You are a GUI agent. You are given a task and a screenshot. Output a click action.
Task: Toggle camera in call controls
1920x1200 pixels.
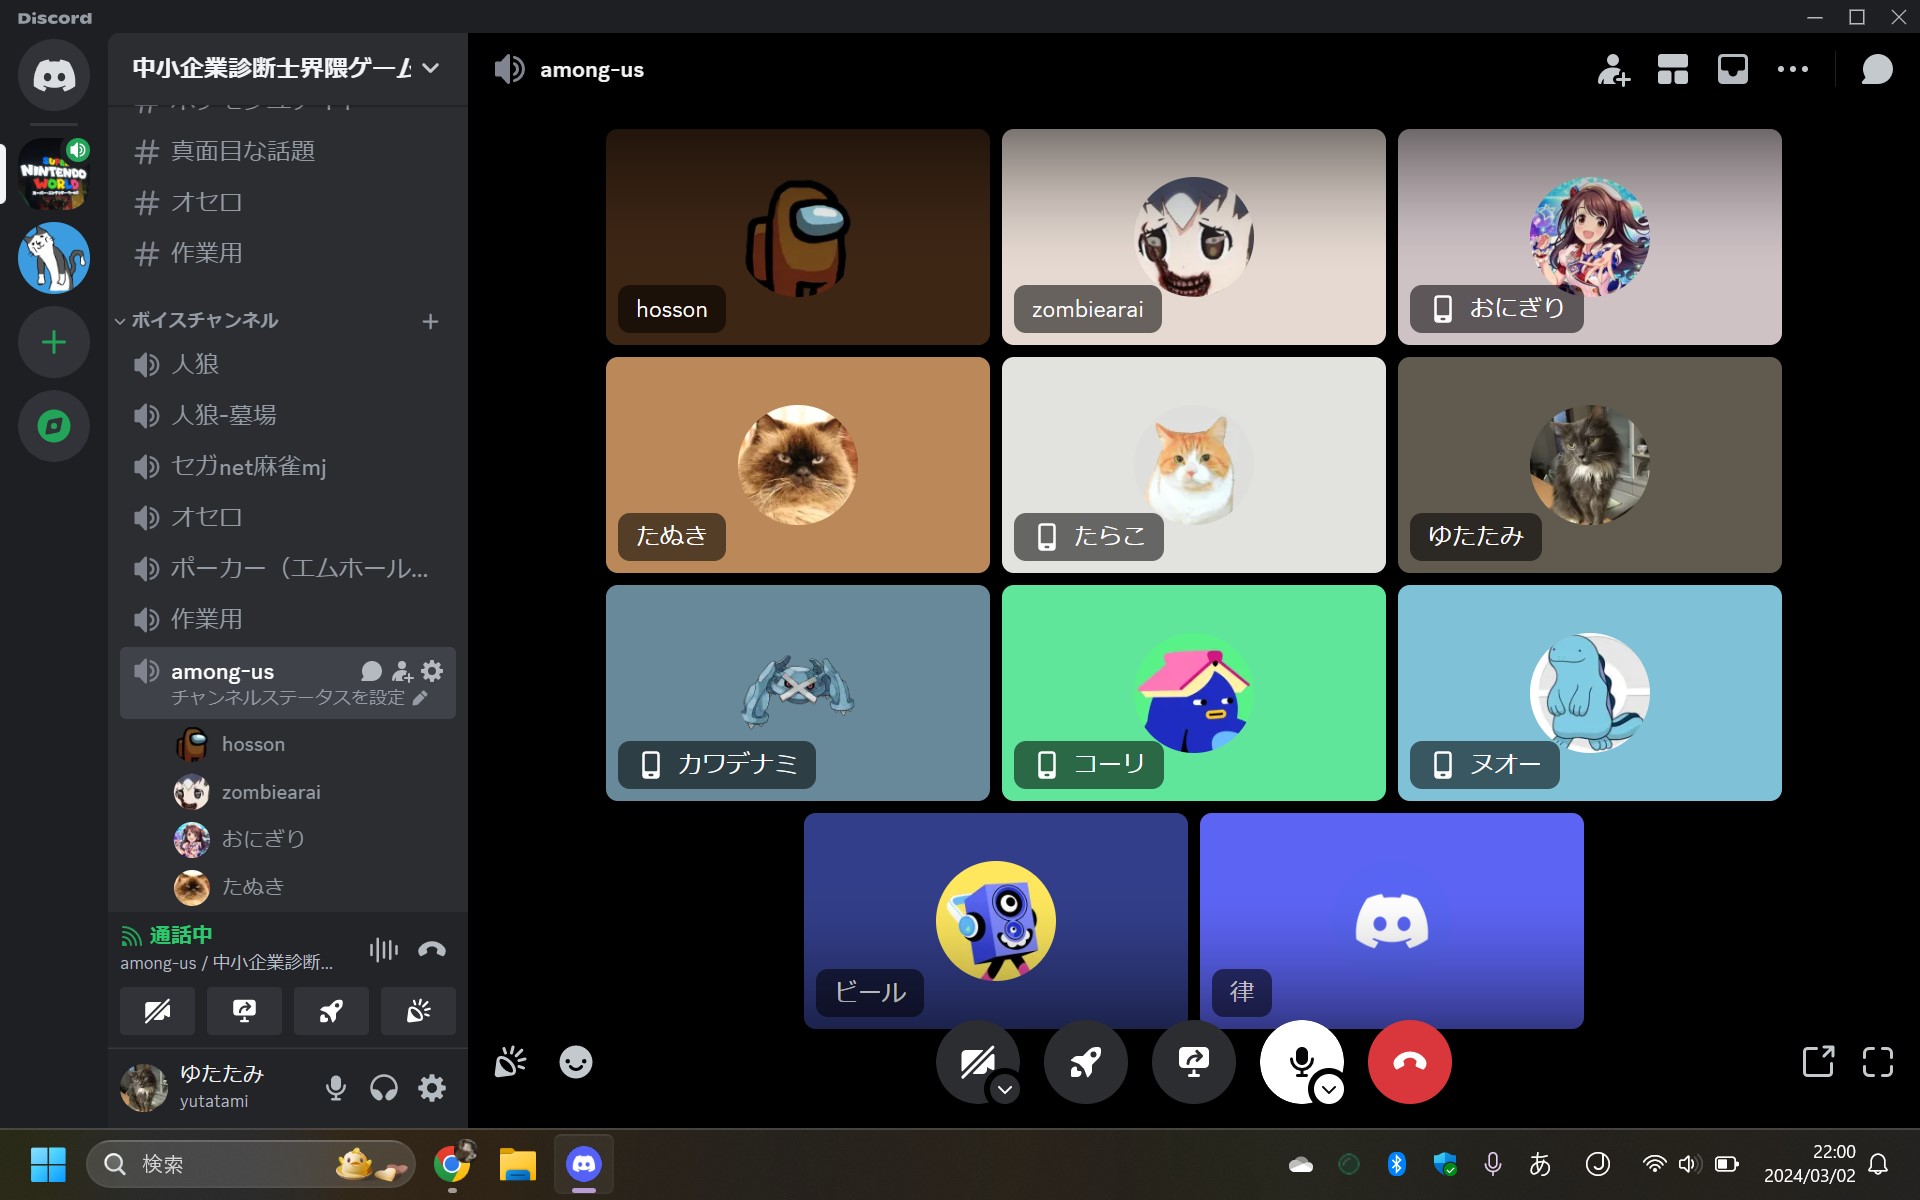coord(976,1060)
